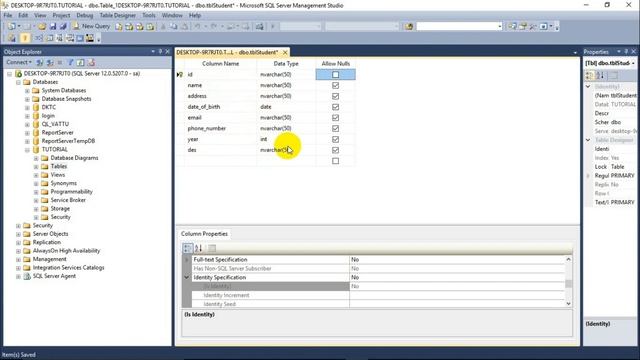Click Object Explorer's Connect server icon
This screenshot has width=640, height=360.
click(40, 62)
